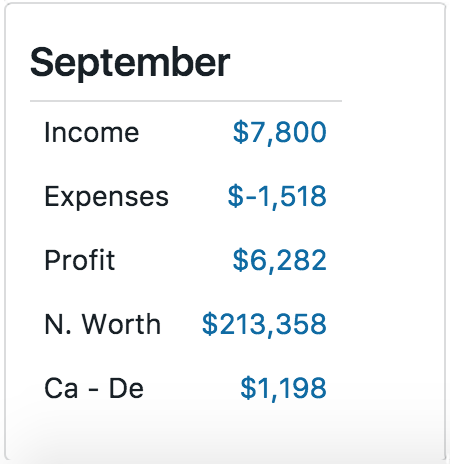This screenshot has width=450, height=464.
Task: Click the N. Worth row label
Action: tap(102, 324)
